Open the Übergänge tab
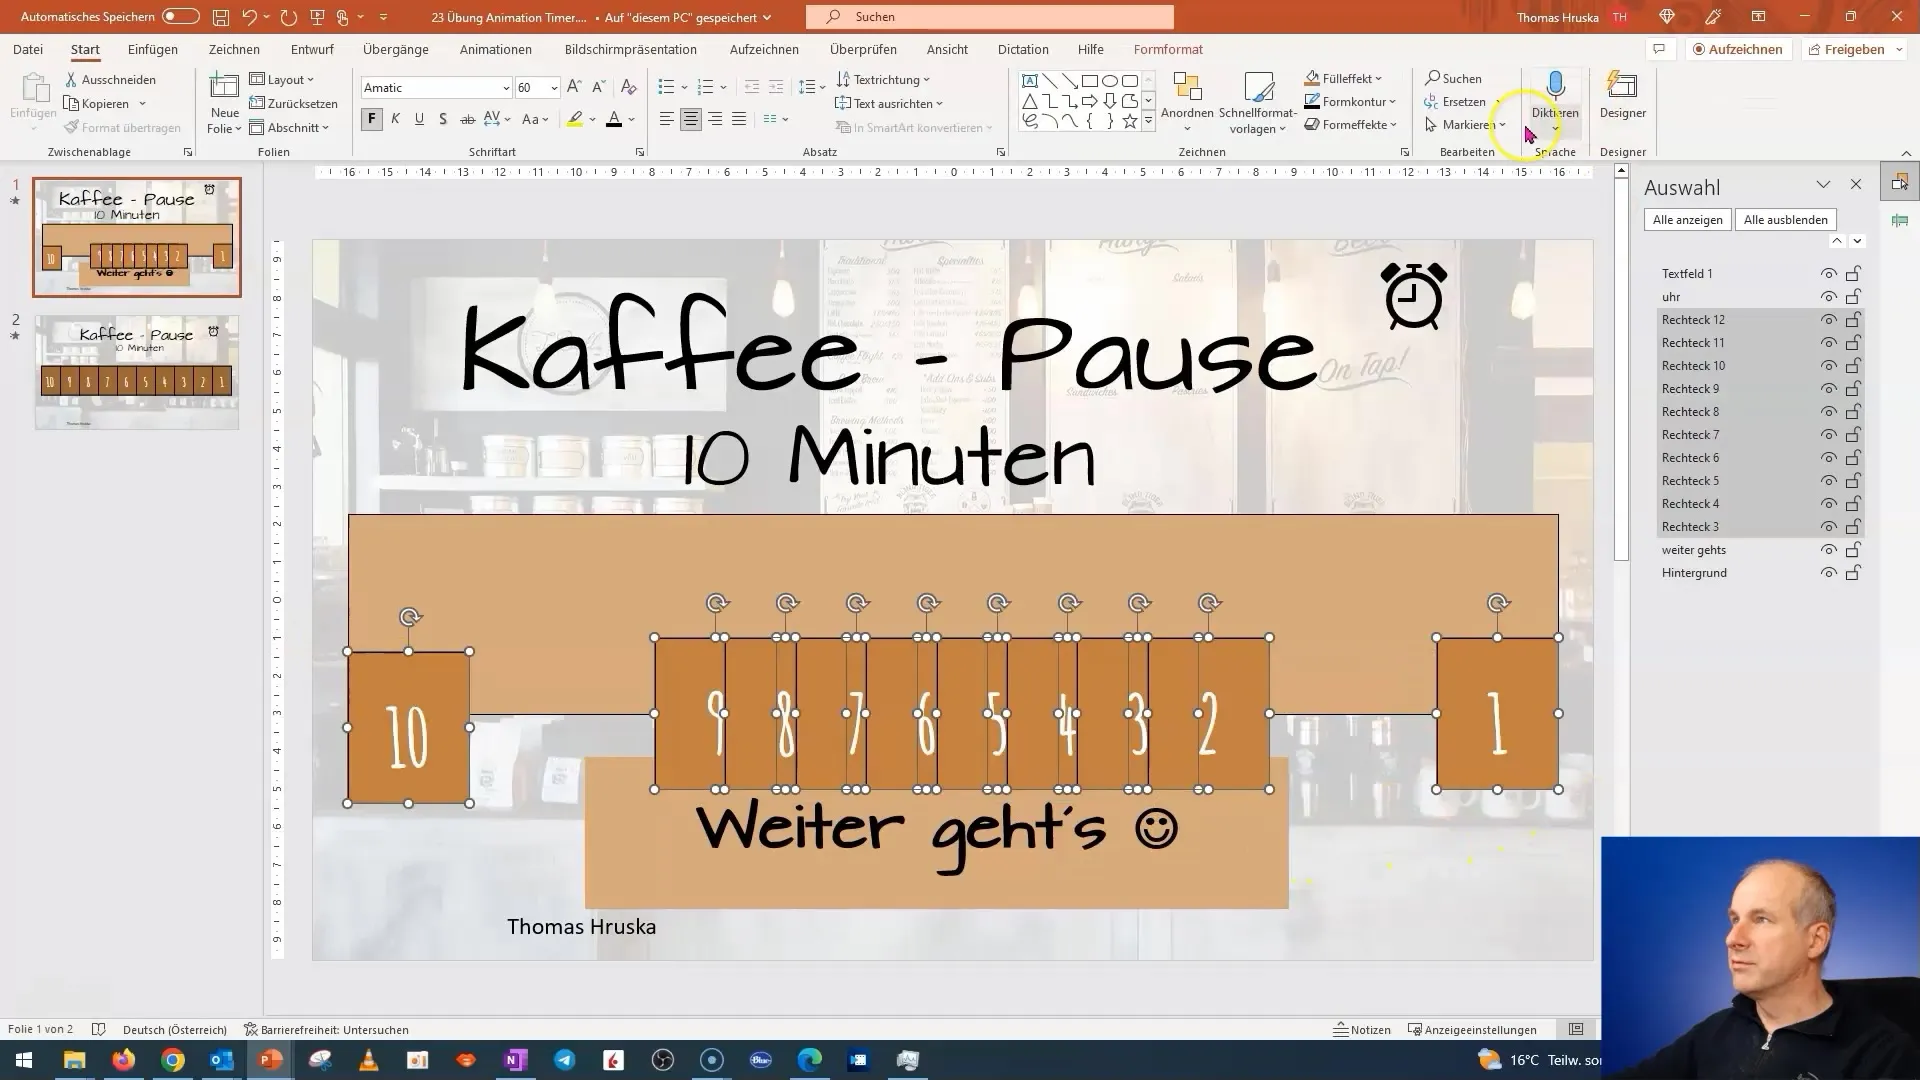Screen dimensions: 1920x1080 [396, 49]
